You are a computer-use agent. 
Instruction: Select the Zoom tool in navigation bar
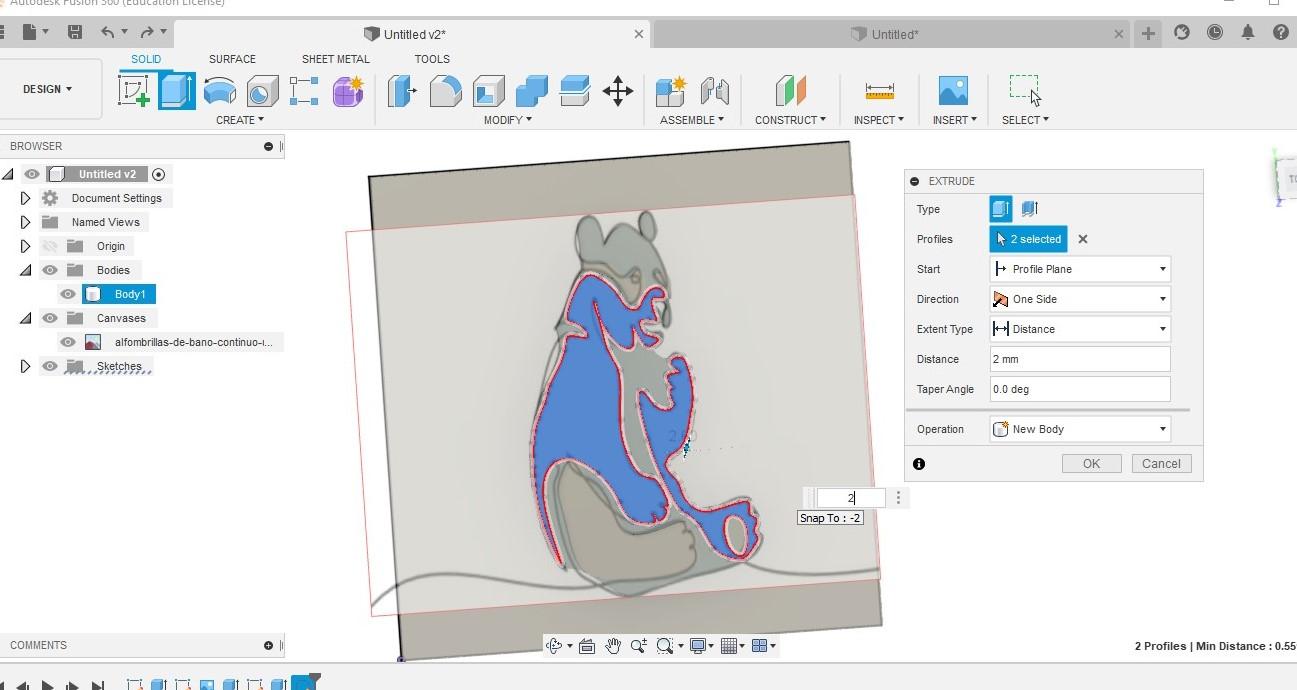pyautogui.click(x=639, y=646)
